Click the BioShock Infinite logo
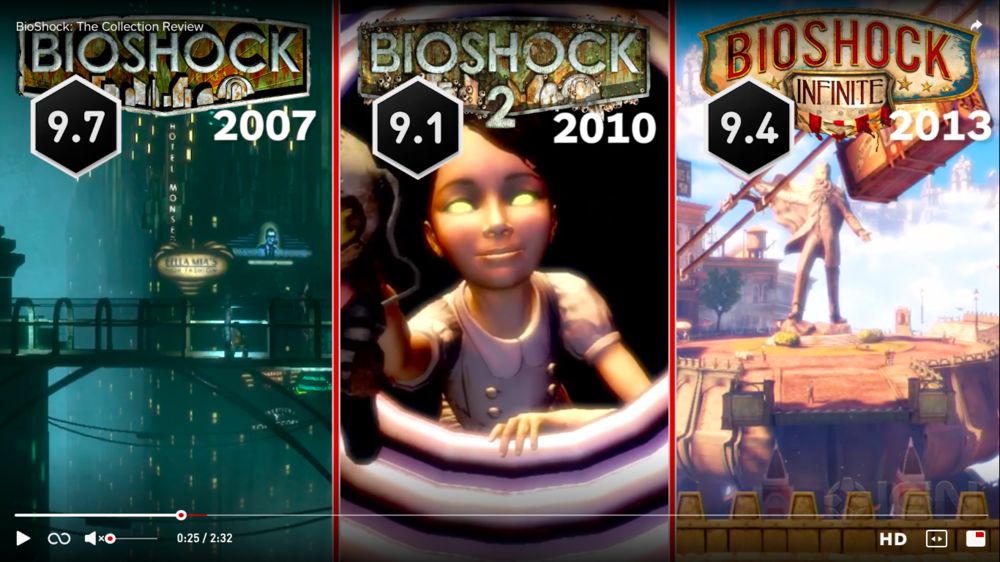The height and width of the screenshot is (562, 1000). (x=841, y=70)
